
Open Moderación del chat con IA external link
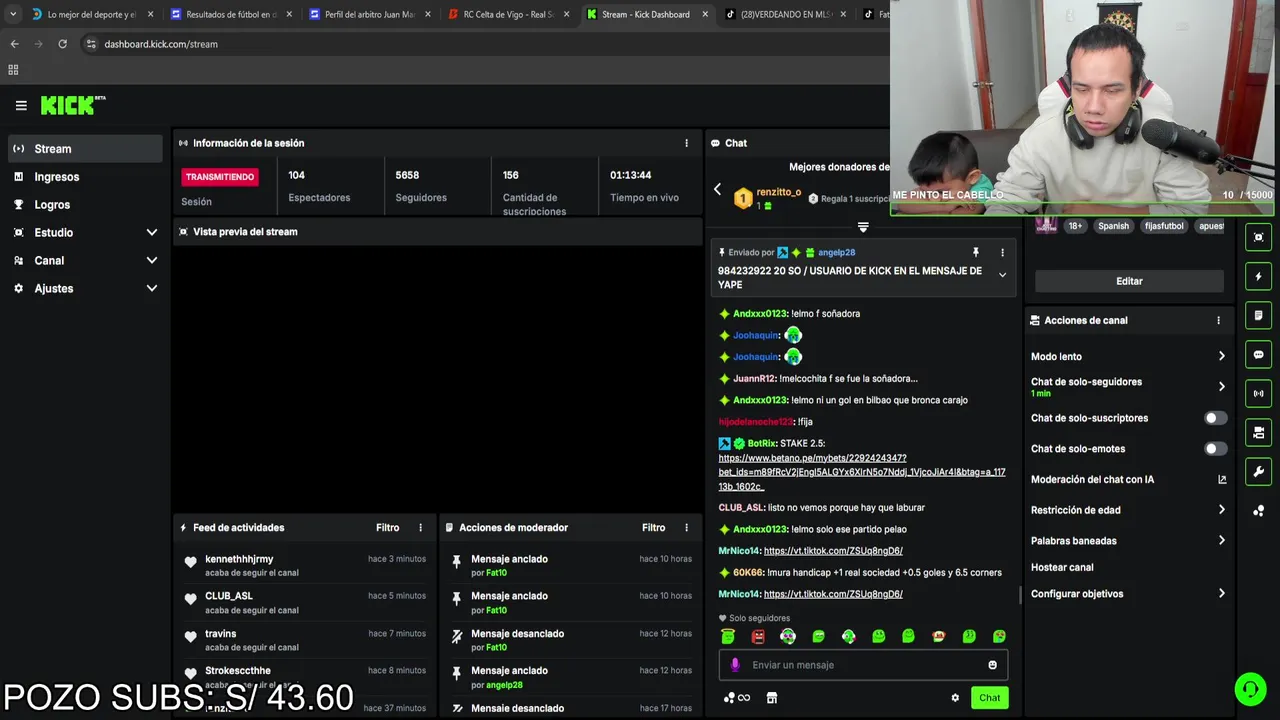[x=1222, y=480]
